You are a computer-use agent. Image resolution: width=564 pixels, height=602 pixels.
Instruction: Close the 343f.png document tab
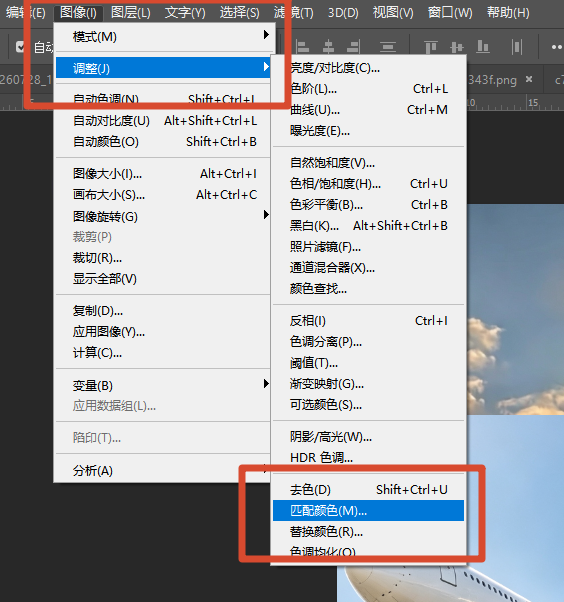point(529,79)
